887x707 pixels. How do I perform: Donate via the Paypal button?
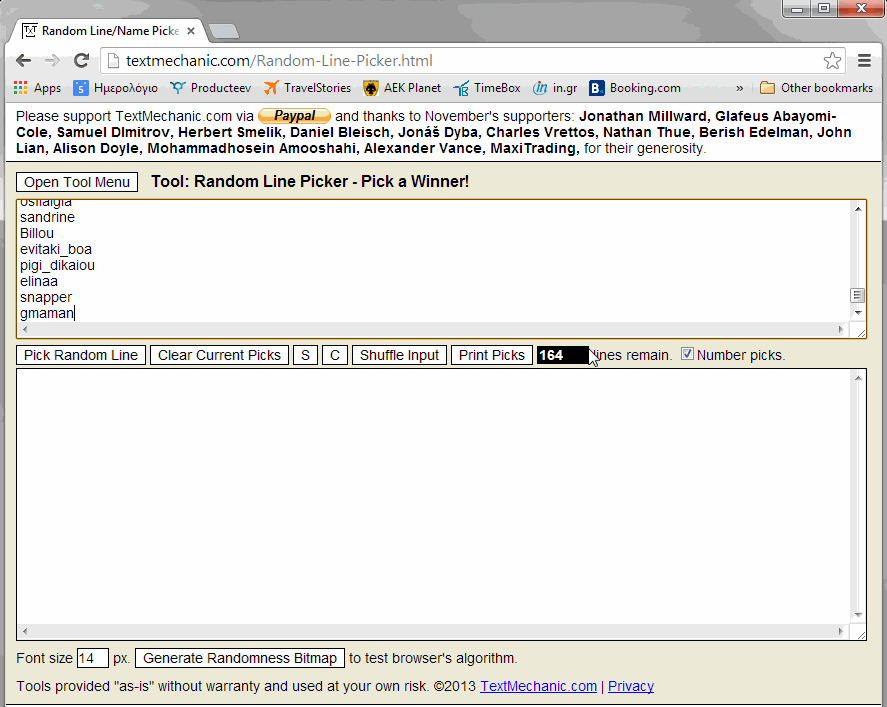click(294, 116)
